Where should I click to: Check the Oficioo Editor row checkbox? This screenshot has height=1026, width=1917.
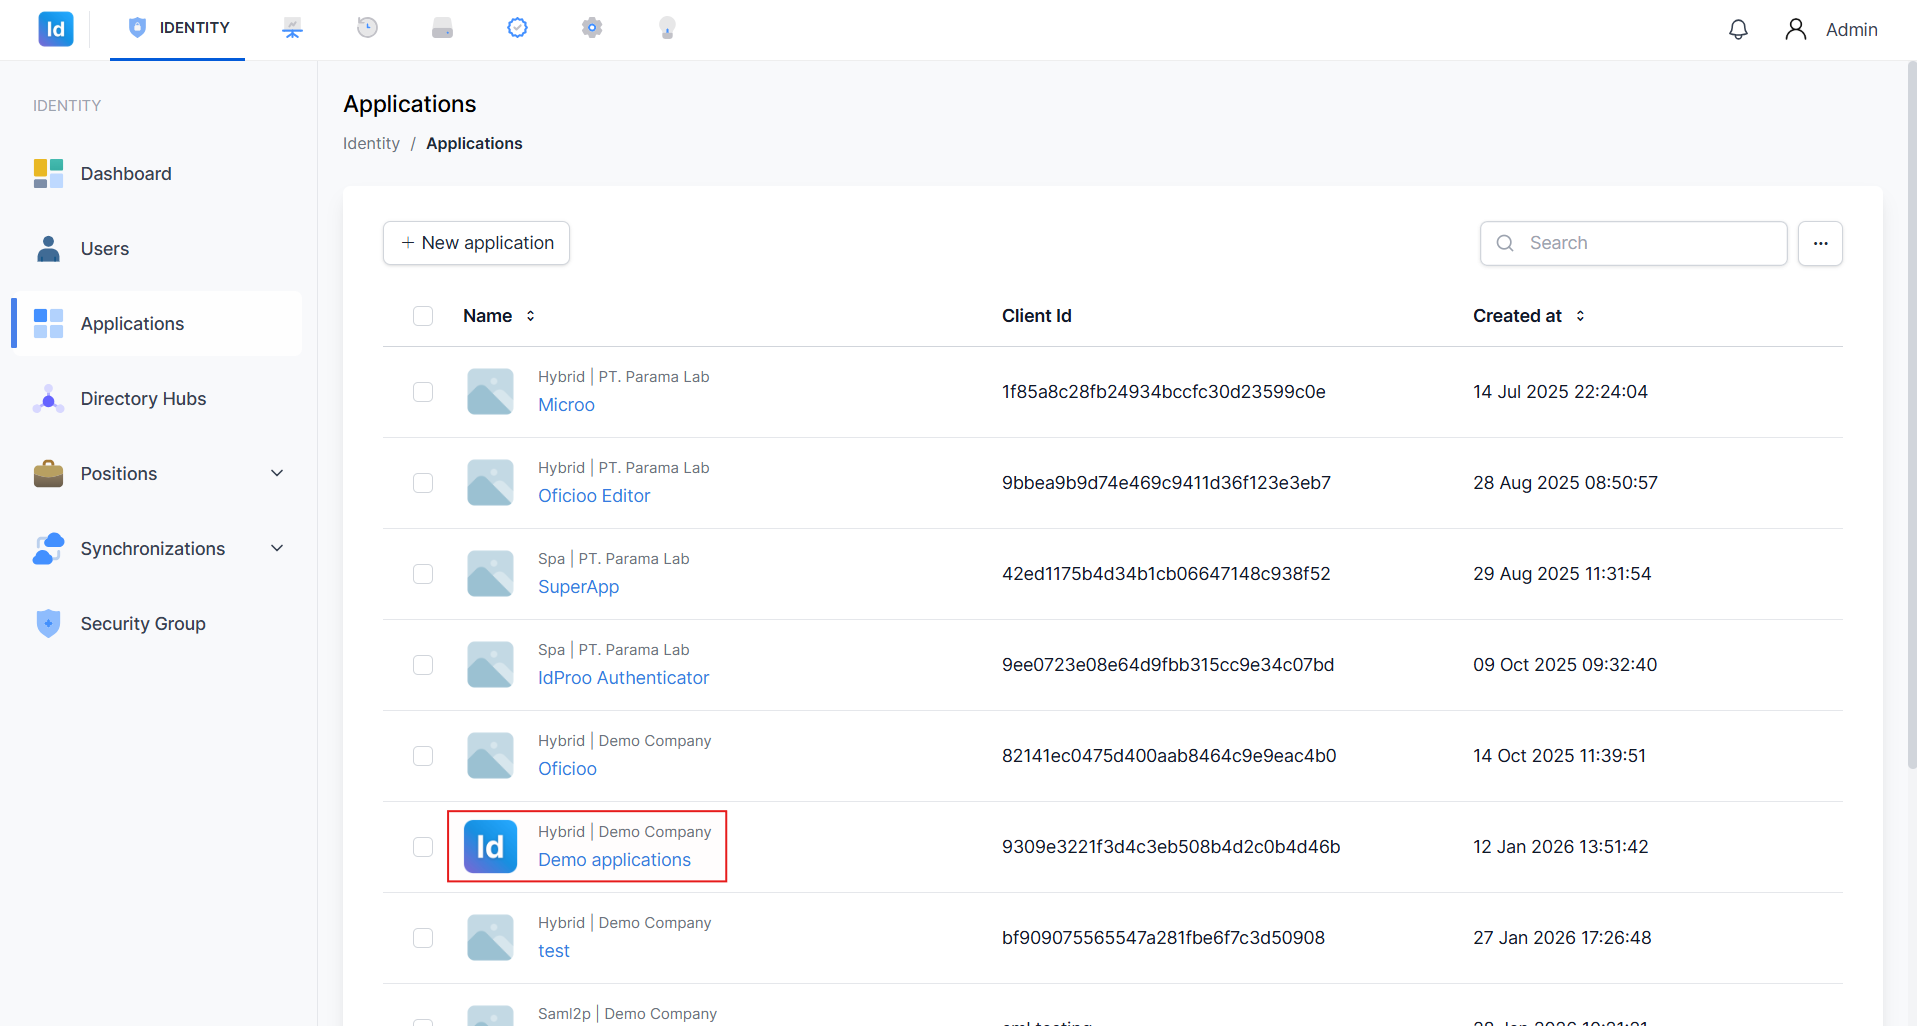click(423, 483)
